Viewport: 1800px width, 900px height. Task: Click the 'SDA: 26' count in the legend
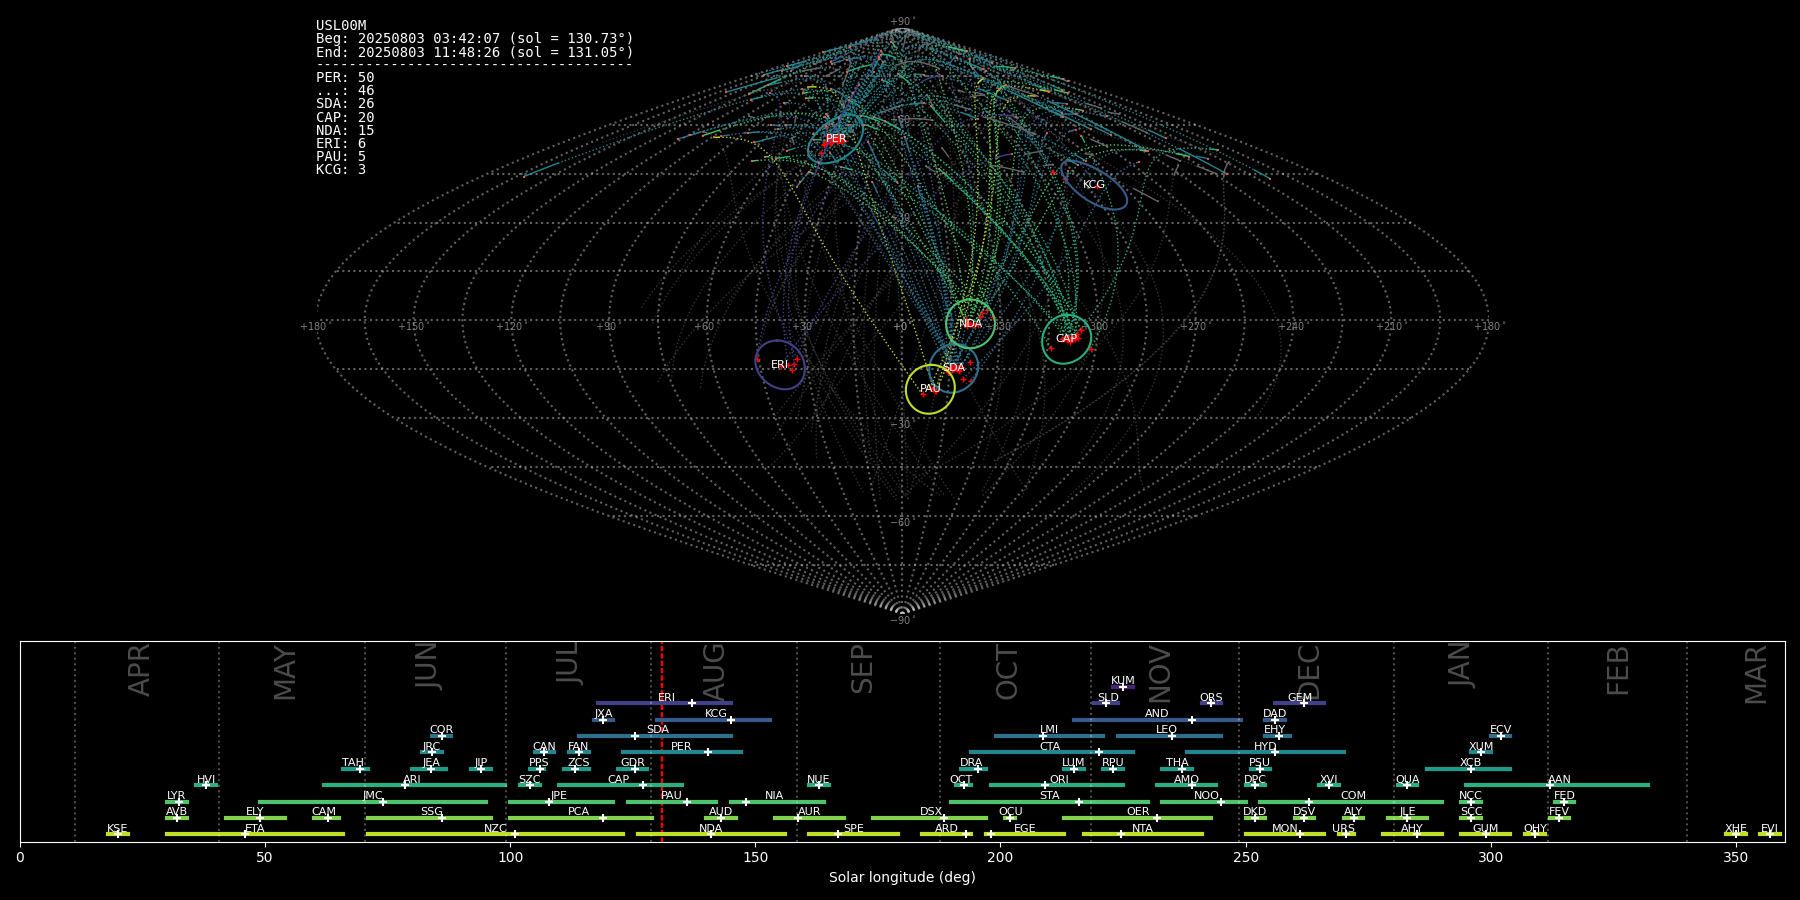coord(345,103)
